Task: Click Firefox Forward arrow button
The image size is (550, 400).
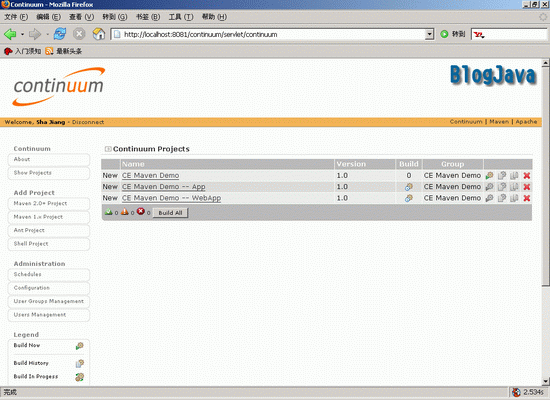Action: 35,34
